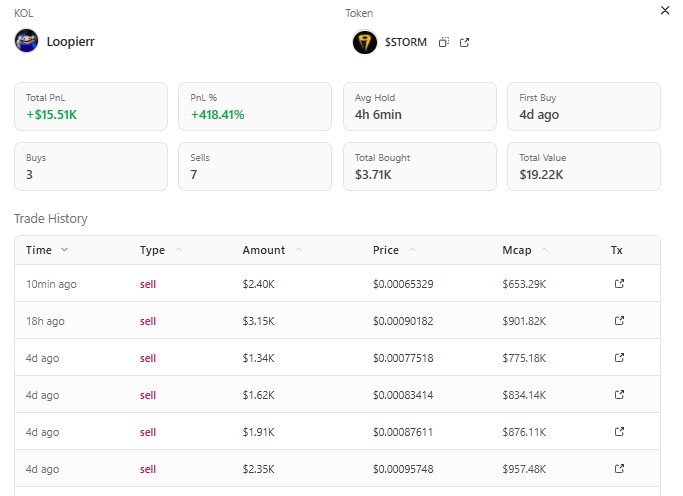Open Tx link for $1.62K sell
This screenshot has width=683, height=496.
pos(619,395)
